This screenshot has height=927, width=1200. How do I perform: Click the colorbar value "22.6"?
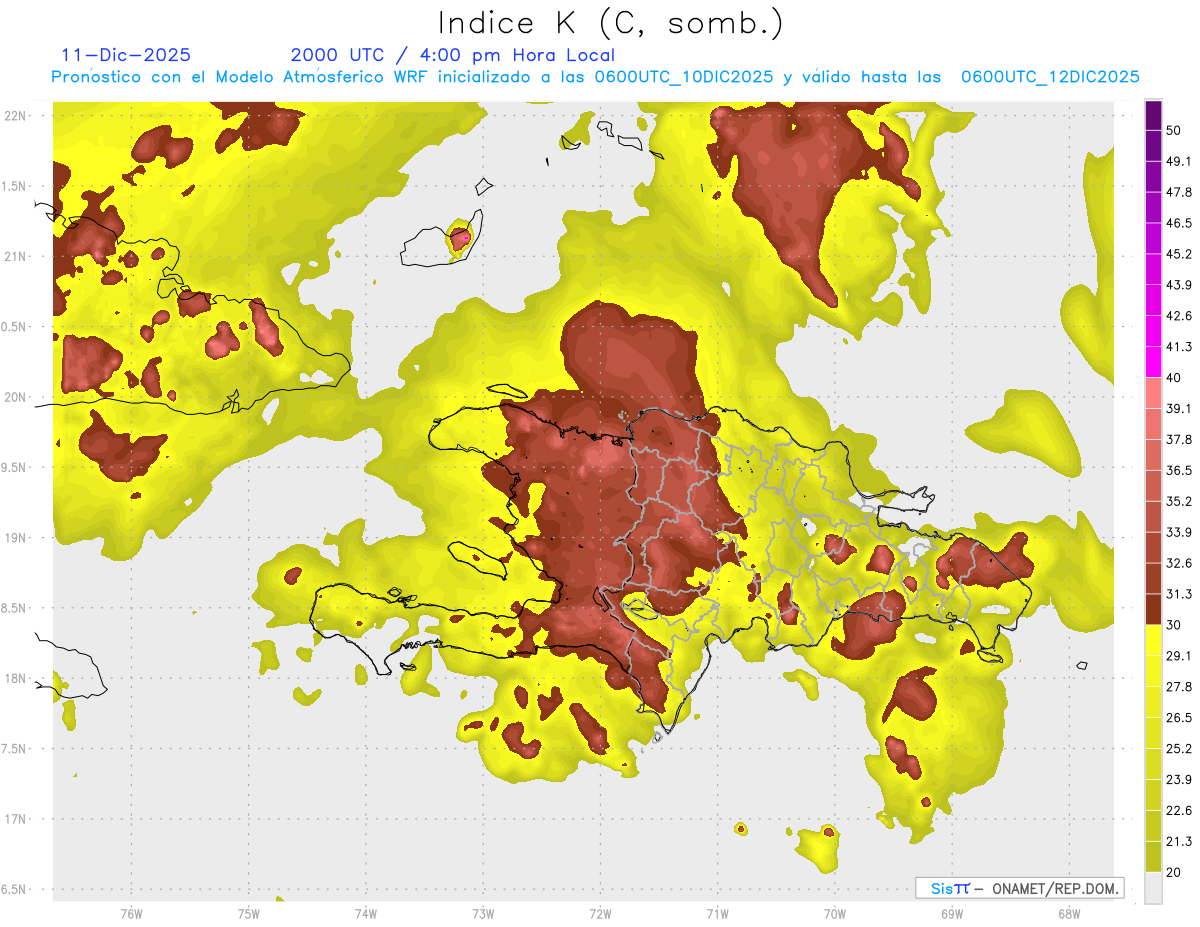tap(1179, 810)
